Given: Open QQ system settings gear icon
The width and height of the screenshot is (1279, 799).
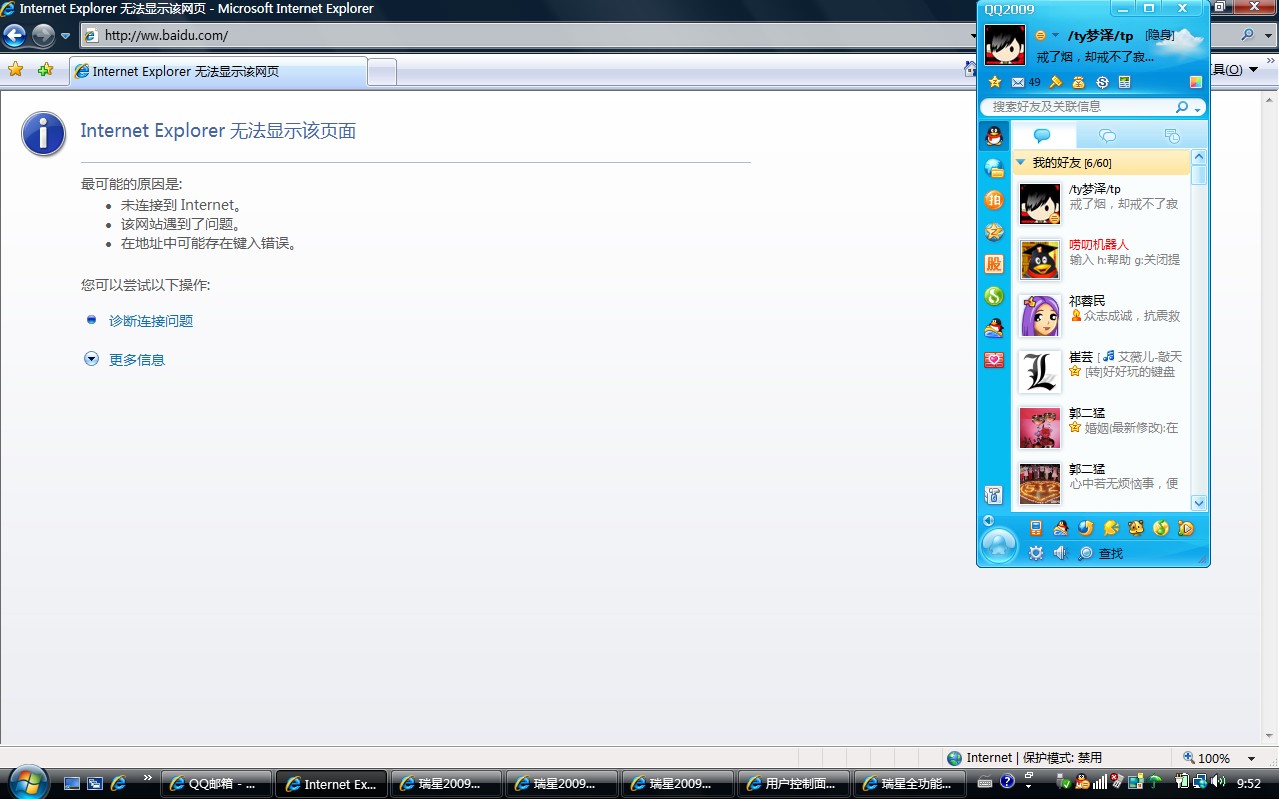Looking at the screenshot, I should tap(1036, 553).
